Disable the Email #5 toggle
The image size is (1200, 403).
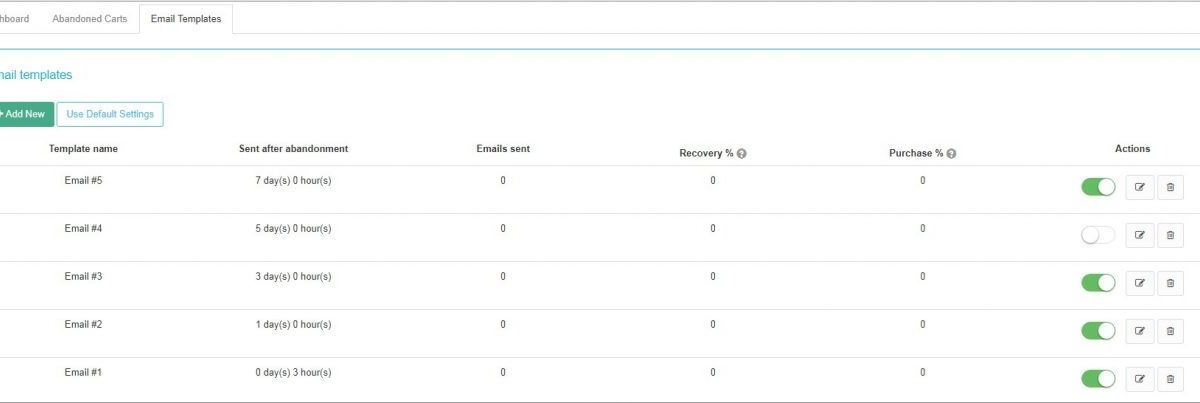1098,187
